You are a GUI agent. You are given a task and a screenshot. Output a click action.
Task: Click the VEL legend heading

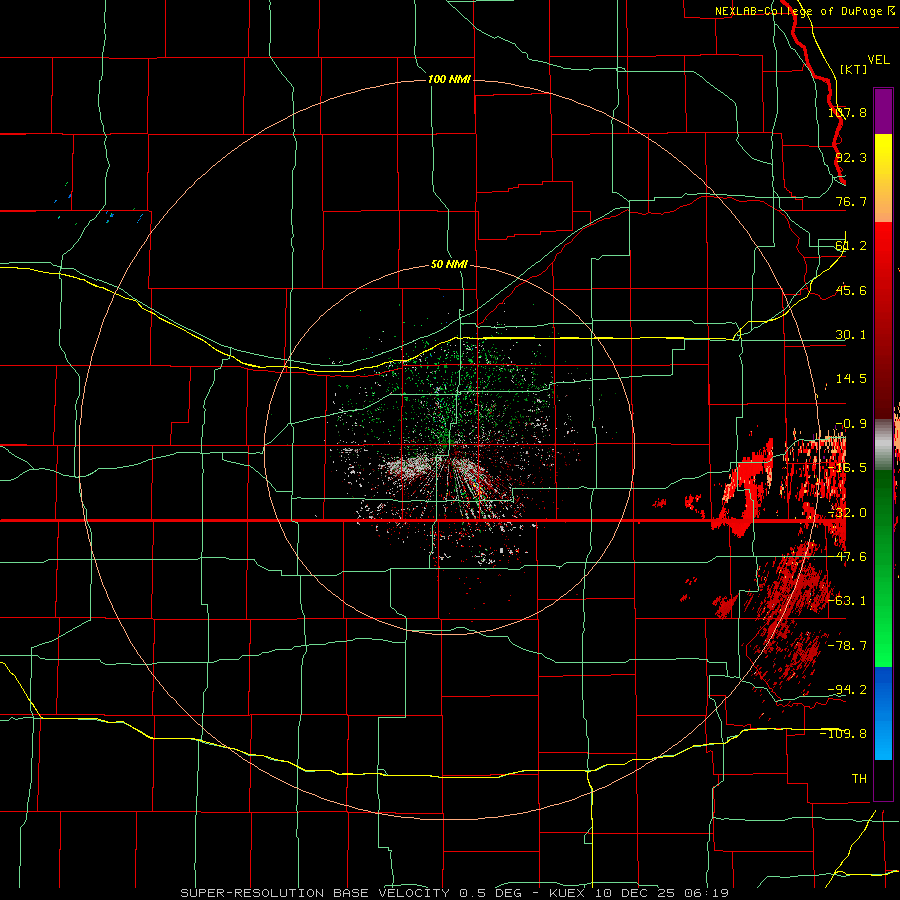pos(878,59)
